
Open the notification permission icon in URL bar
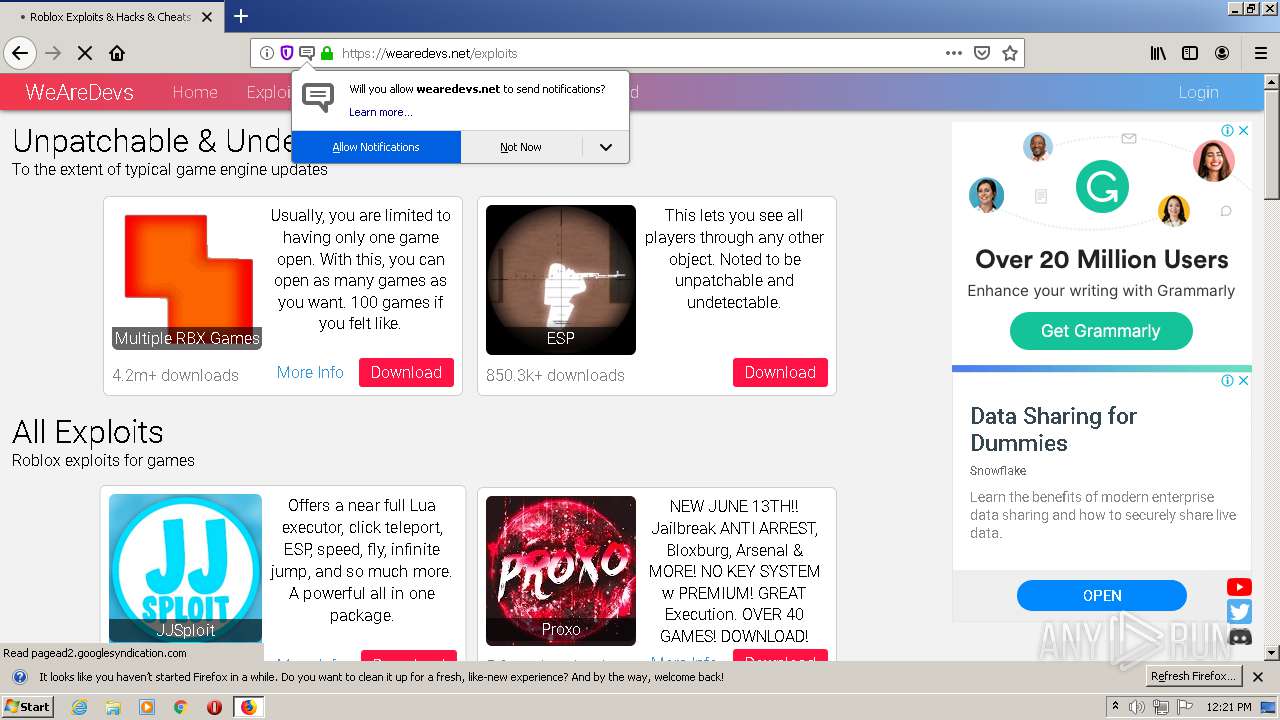coord(307,53)
